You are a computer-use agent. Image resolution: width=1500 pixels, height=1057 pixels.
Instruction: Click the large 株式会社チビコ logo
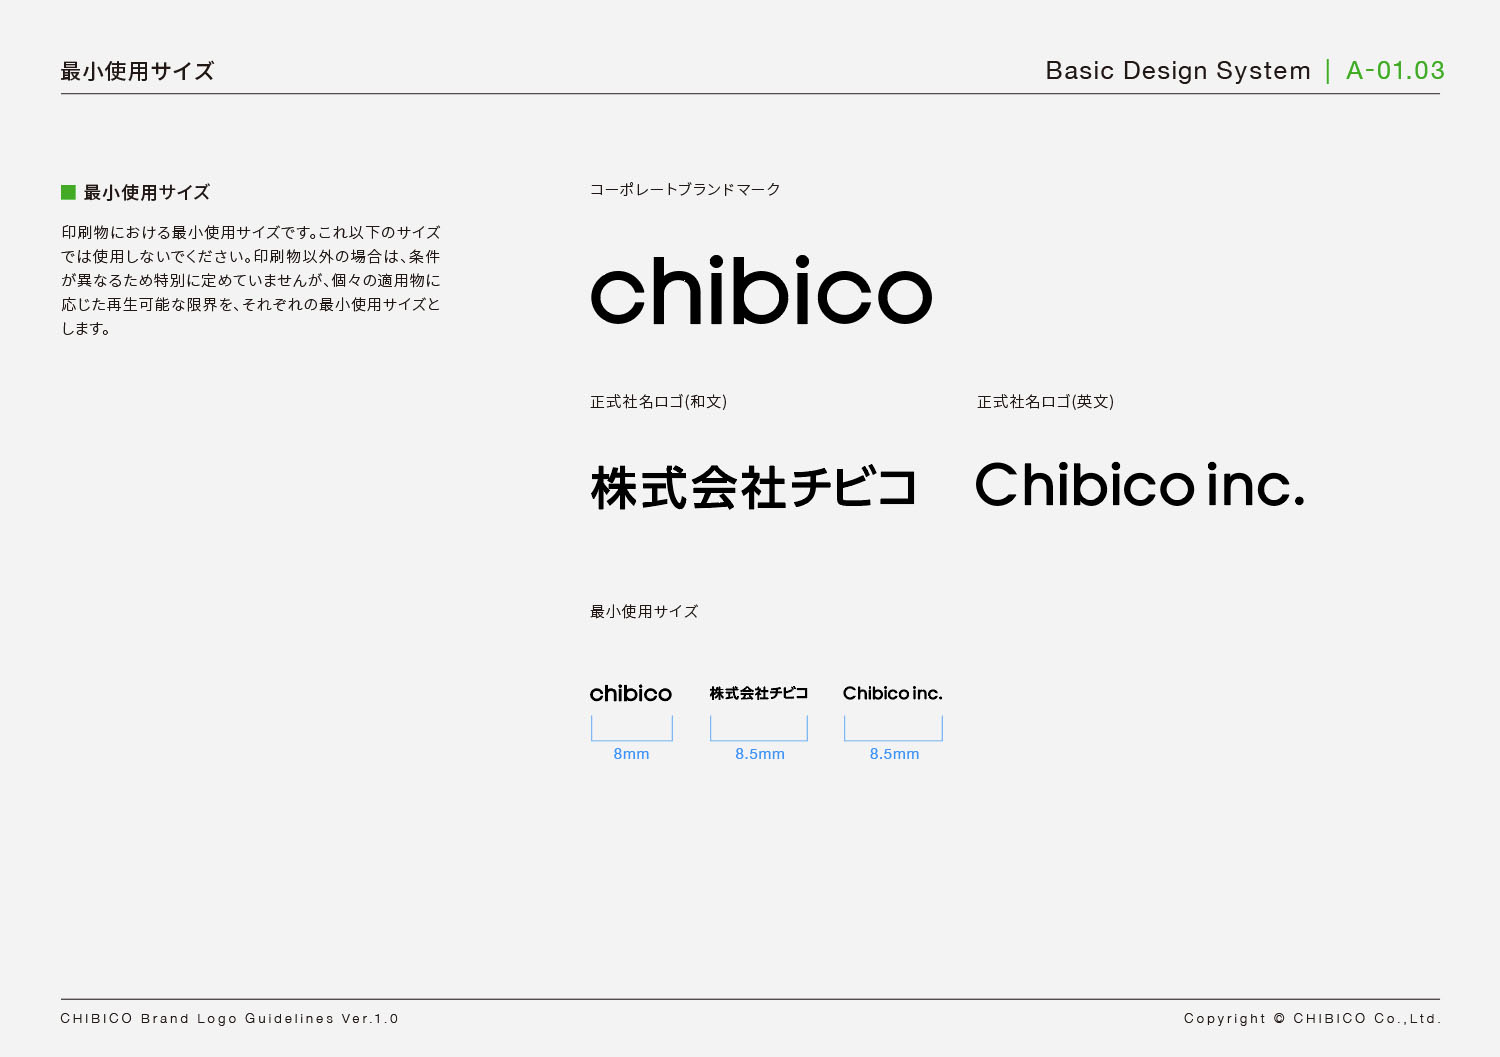click(x=754, y=487)
